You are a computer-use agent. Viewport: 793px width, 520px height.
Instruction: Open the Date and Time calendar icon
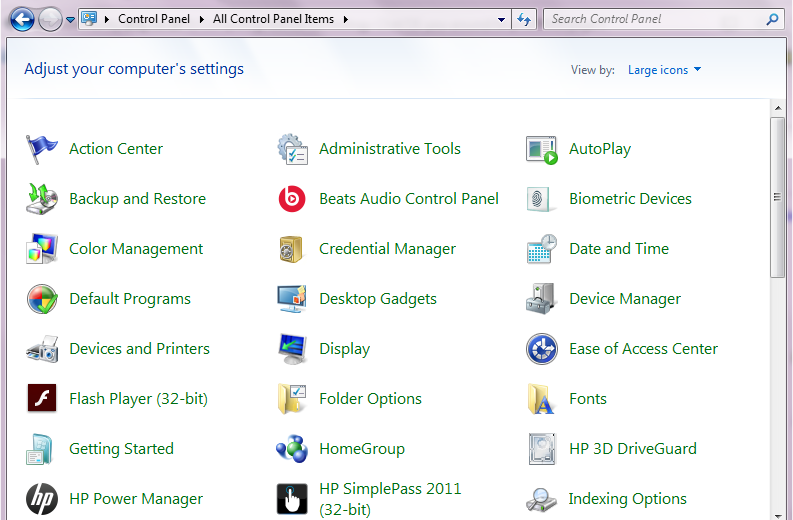point(542,249)
